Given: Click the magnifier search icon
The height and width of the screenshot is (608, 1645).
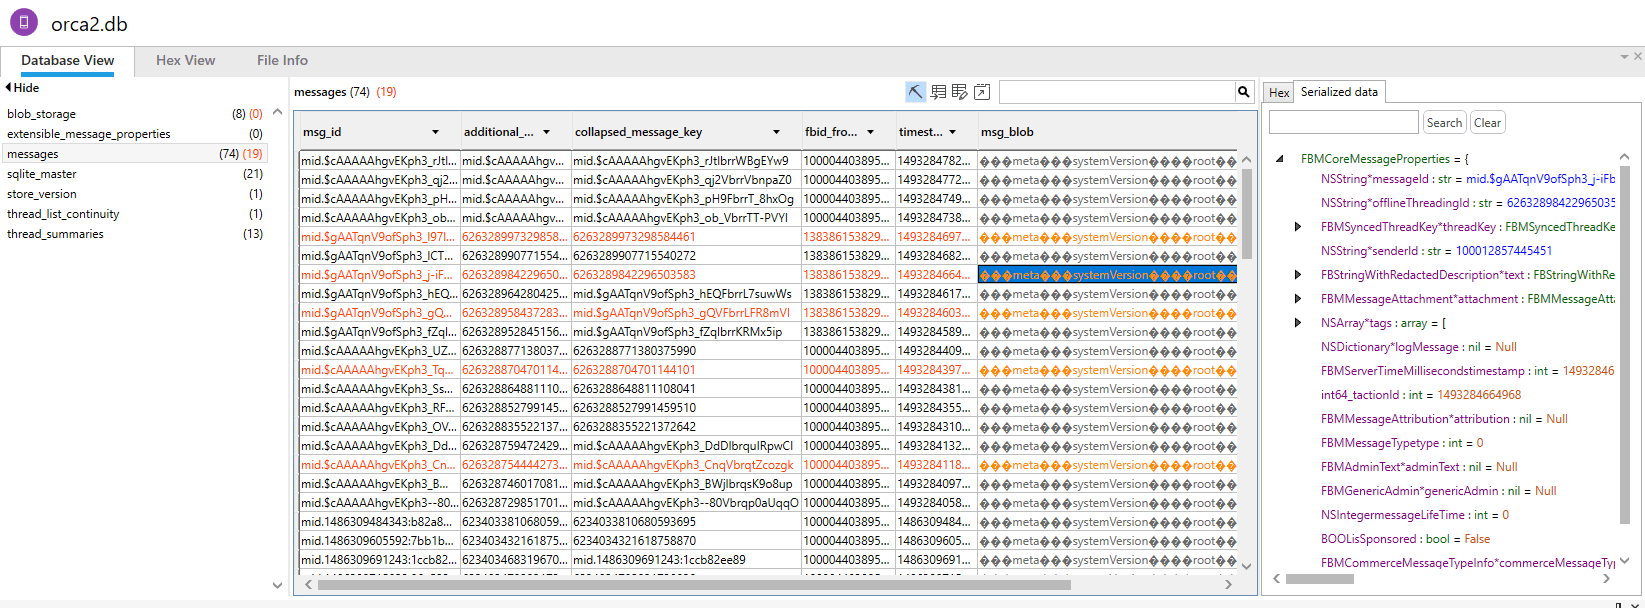Looking at the screenshot, I should tap(1244, 92).
